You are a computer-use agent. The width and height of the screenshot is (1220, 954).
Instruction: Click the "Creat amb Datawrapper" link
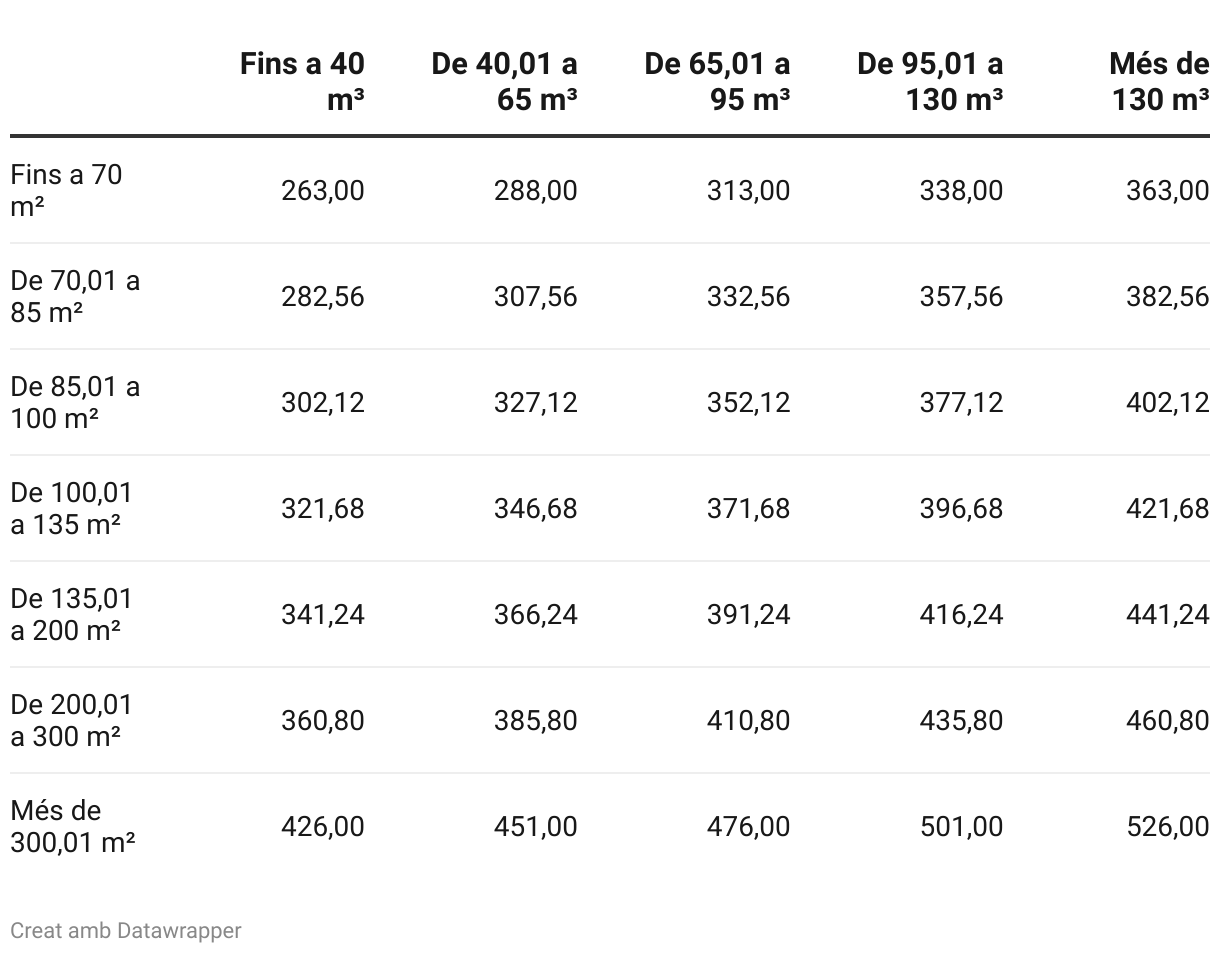tap(126, 931)
